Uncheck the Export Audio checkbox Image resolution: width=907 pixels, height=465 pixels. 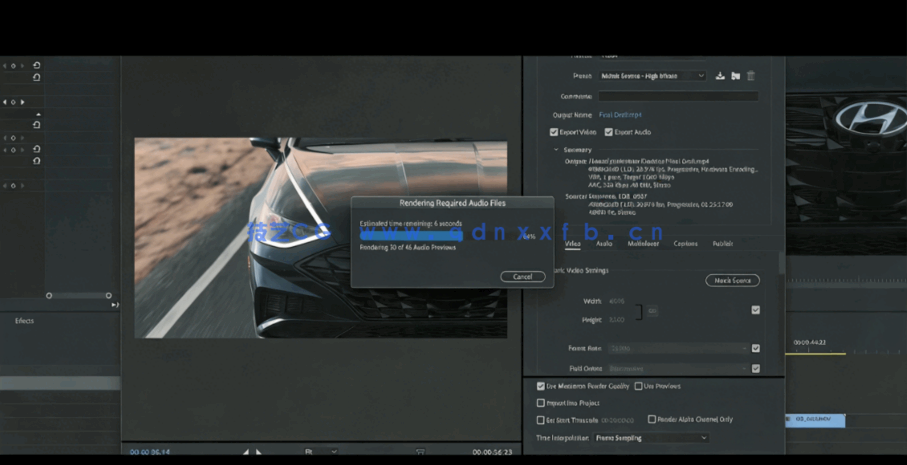point(609,132)
